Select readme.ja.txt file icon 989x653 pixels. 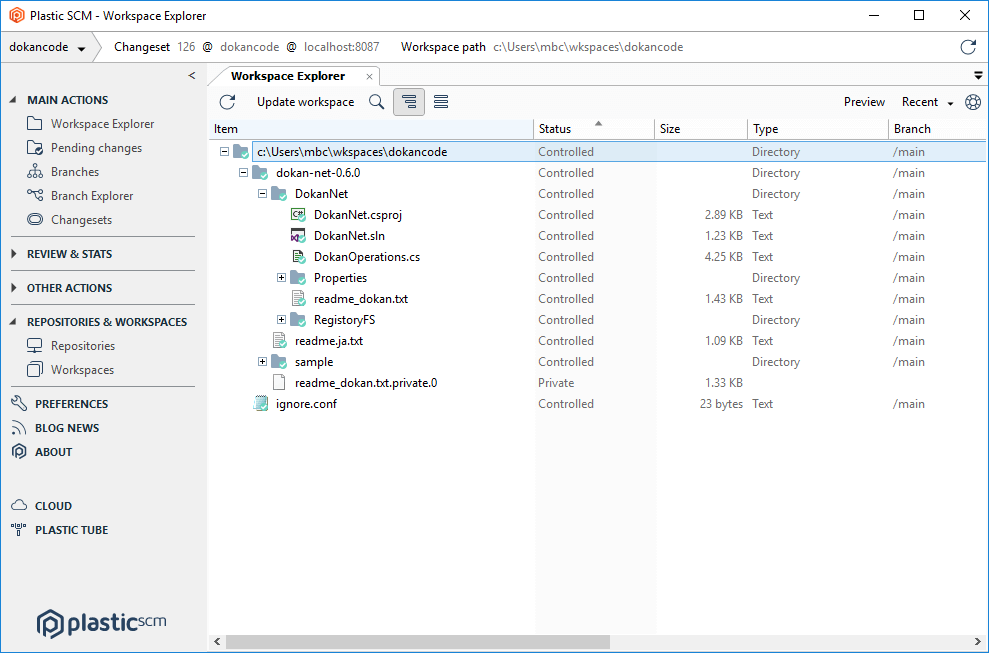[279, 341]
